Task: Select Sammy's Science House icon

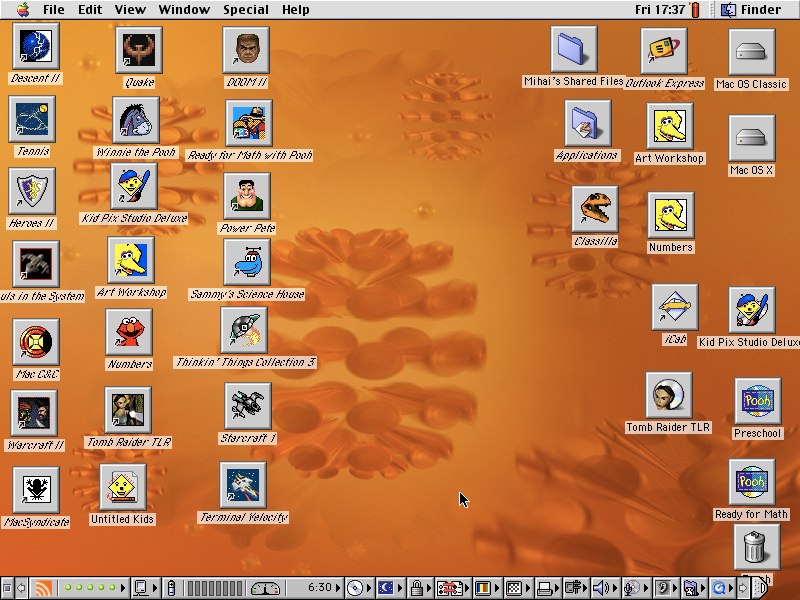Action: [x=247, y=262]
